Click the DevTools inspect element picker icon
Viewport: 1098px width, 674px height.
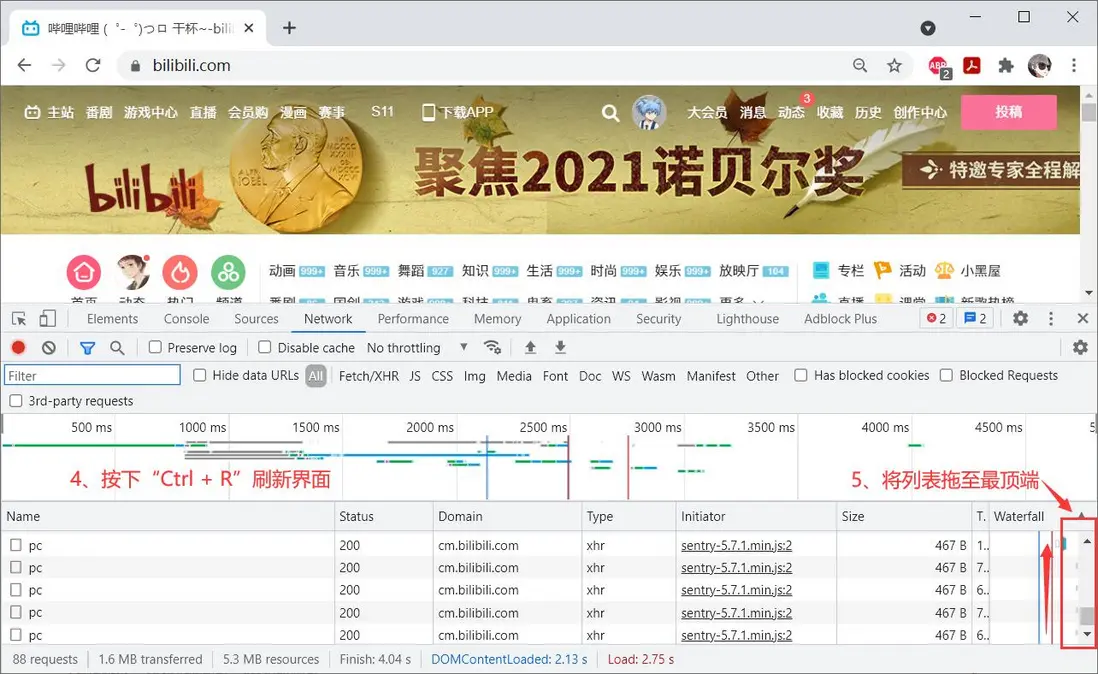[x=19, y=318]
